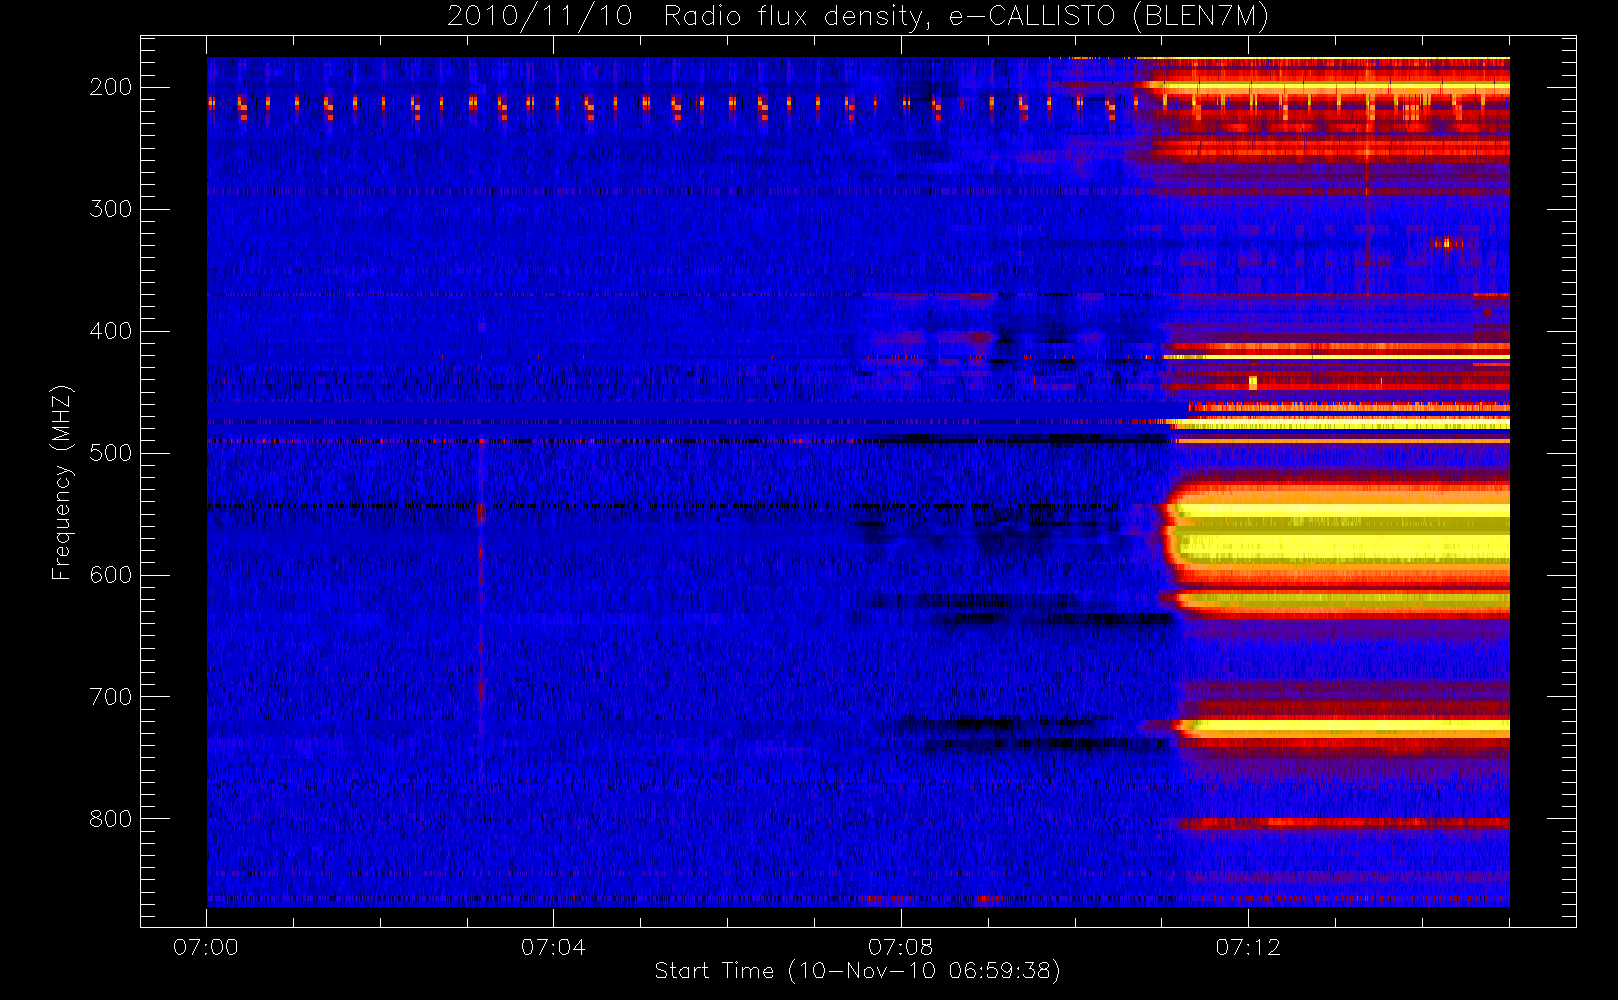This screenshot has height=1000, width=1618.
Task: Click the 500 frequency tick label
Action: (x=110, y=453)
